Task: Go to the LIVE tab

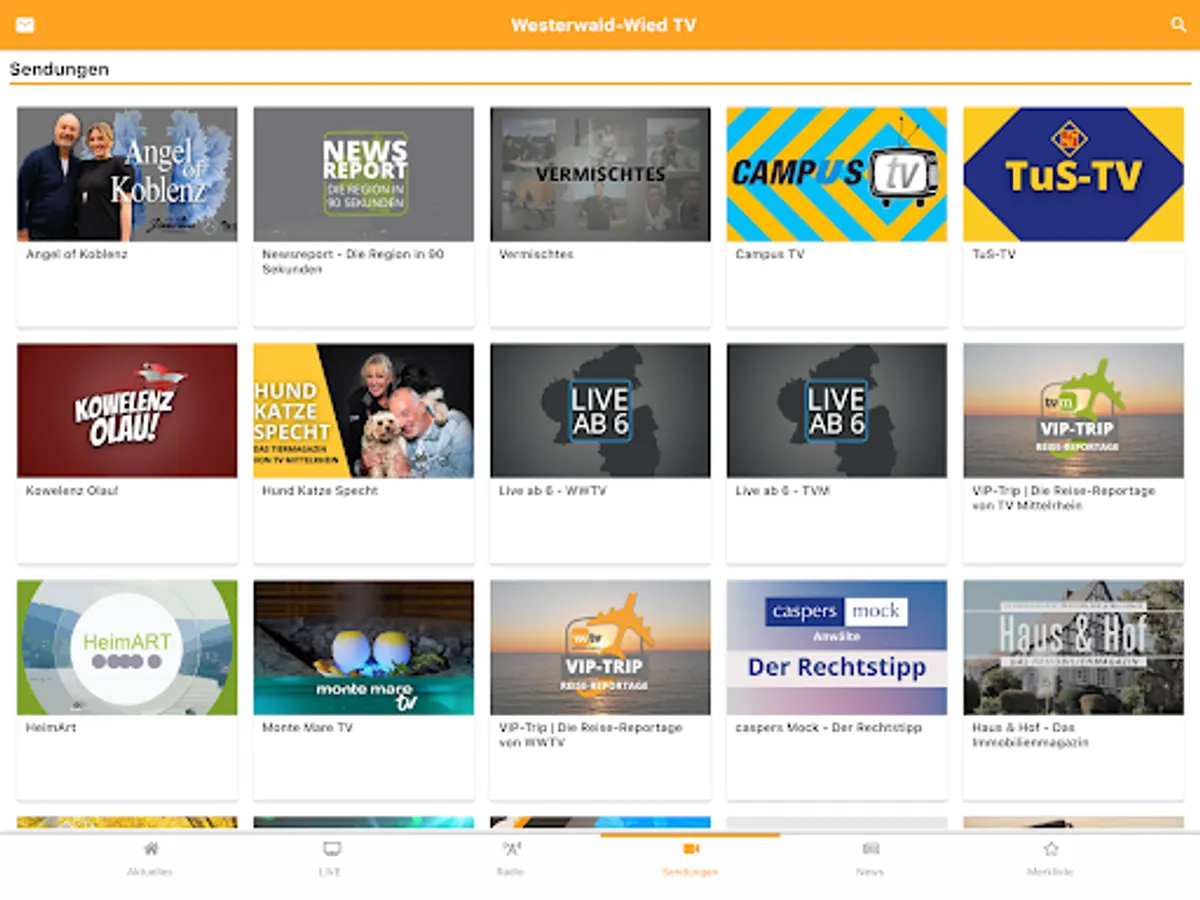Action: (331, 859)
